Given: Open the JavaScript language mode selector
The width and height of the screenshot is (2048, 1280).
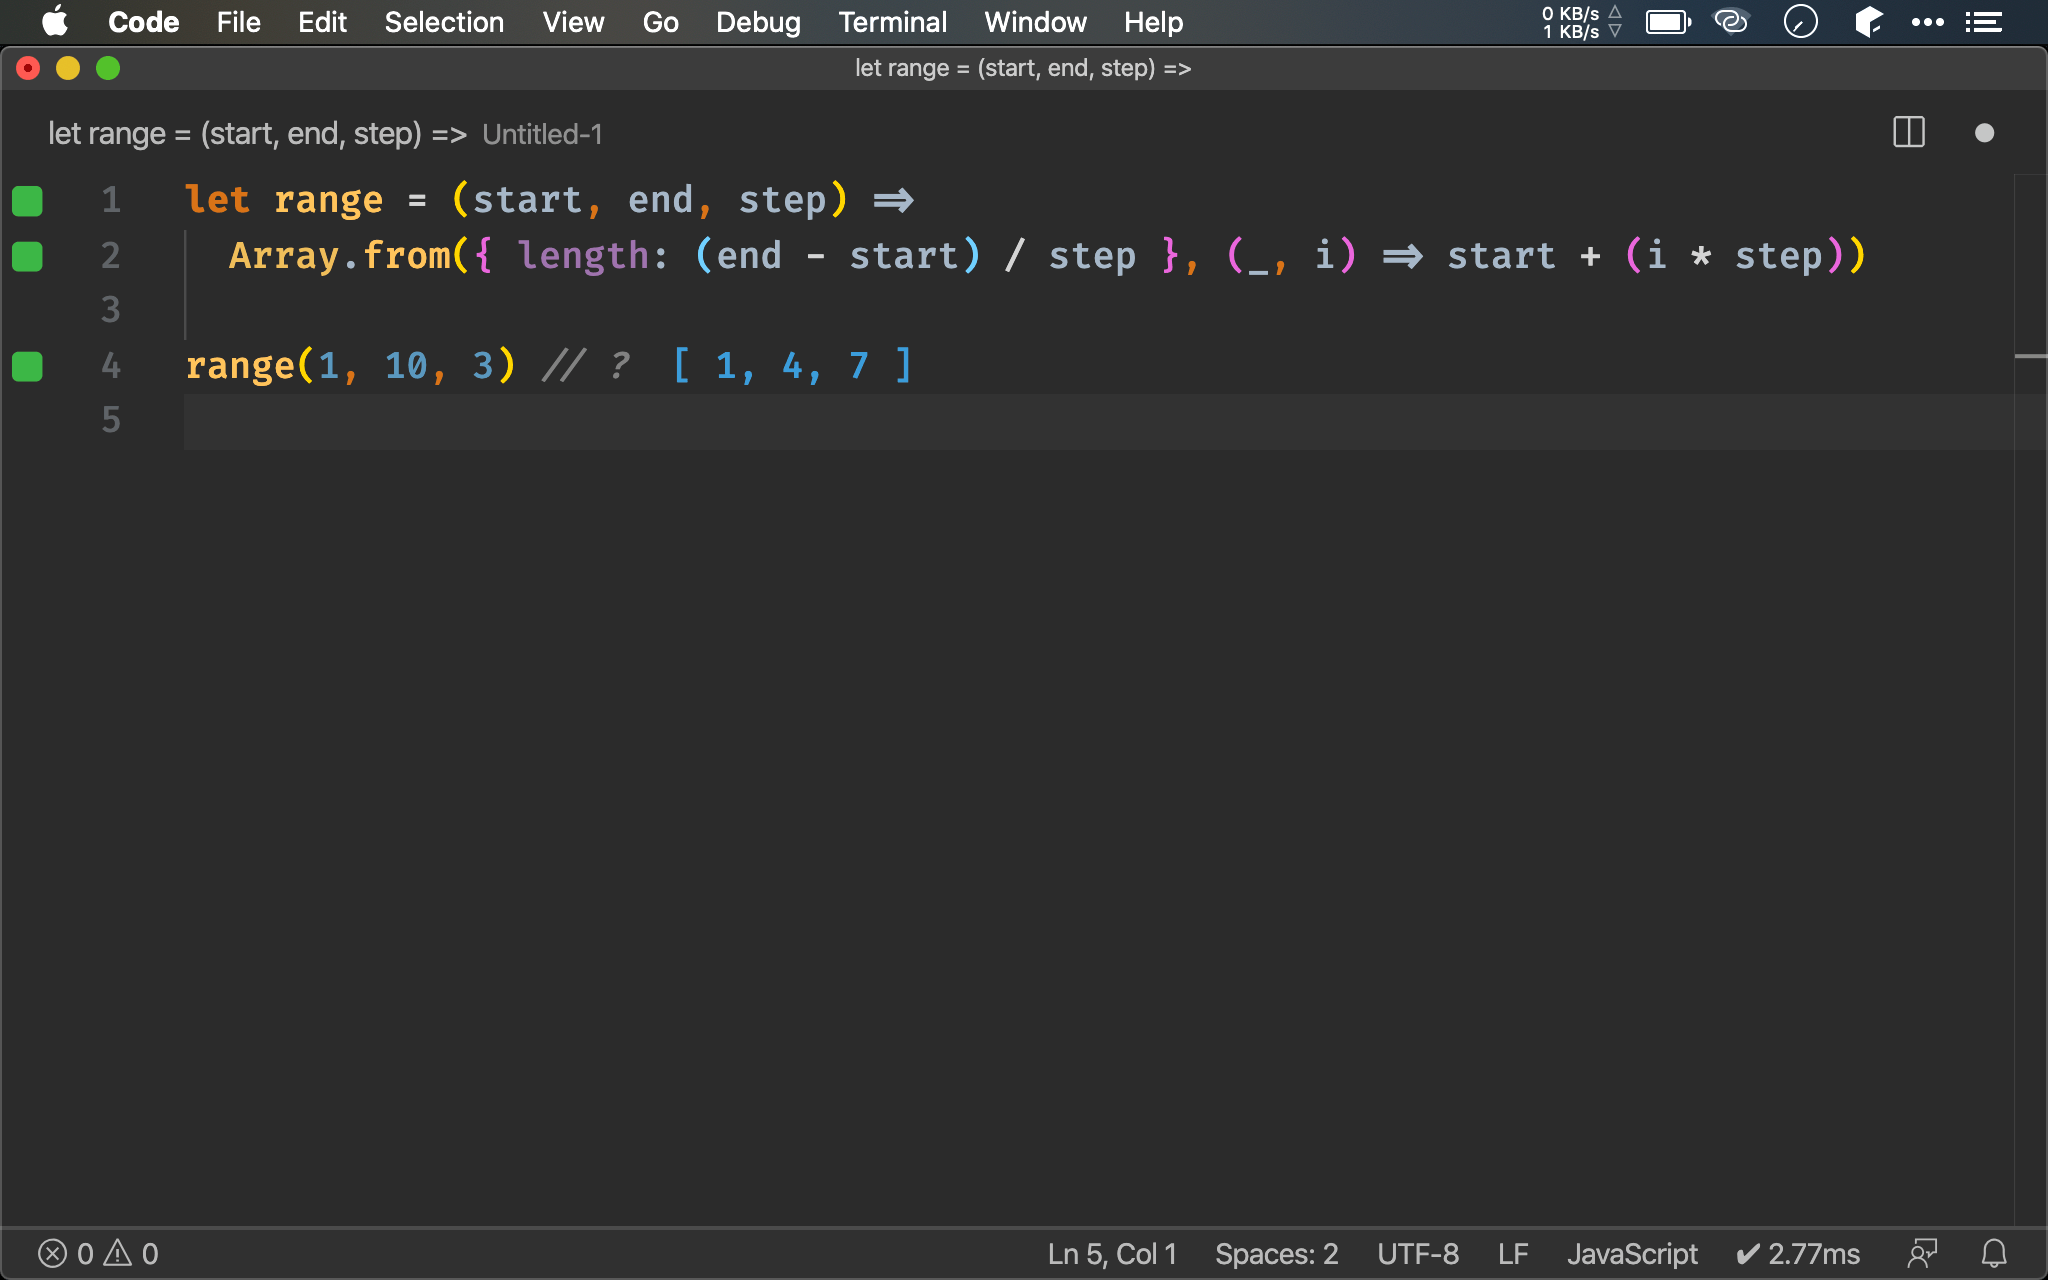Looking at the screenshot, I should 1631,1253.
